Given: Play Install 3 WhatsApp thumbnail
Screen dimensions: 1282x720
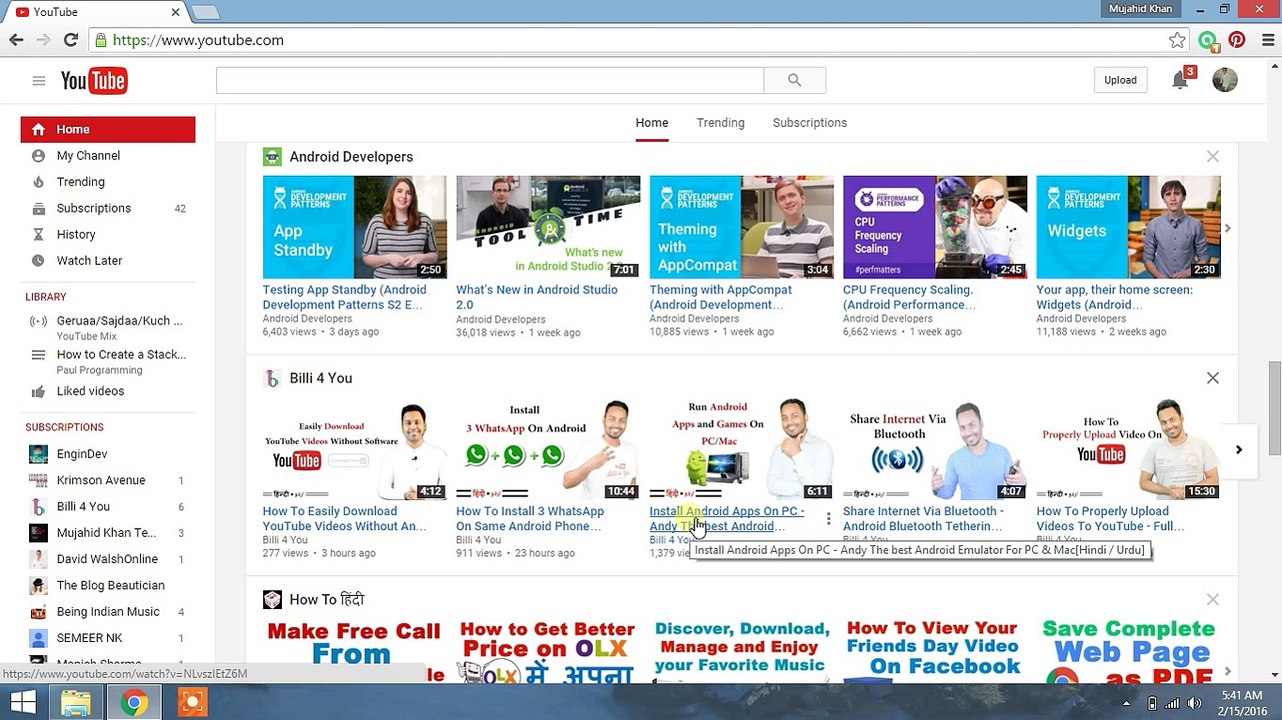Looking at the screenshot, I should point(548,449).
